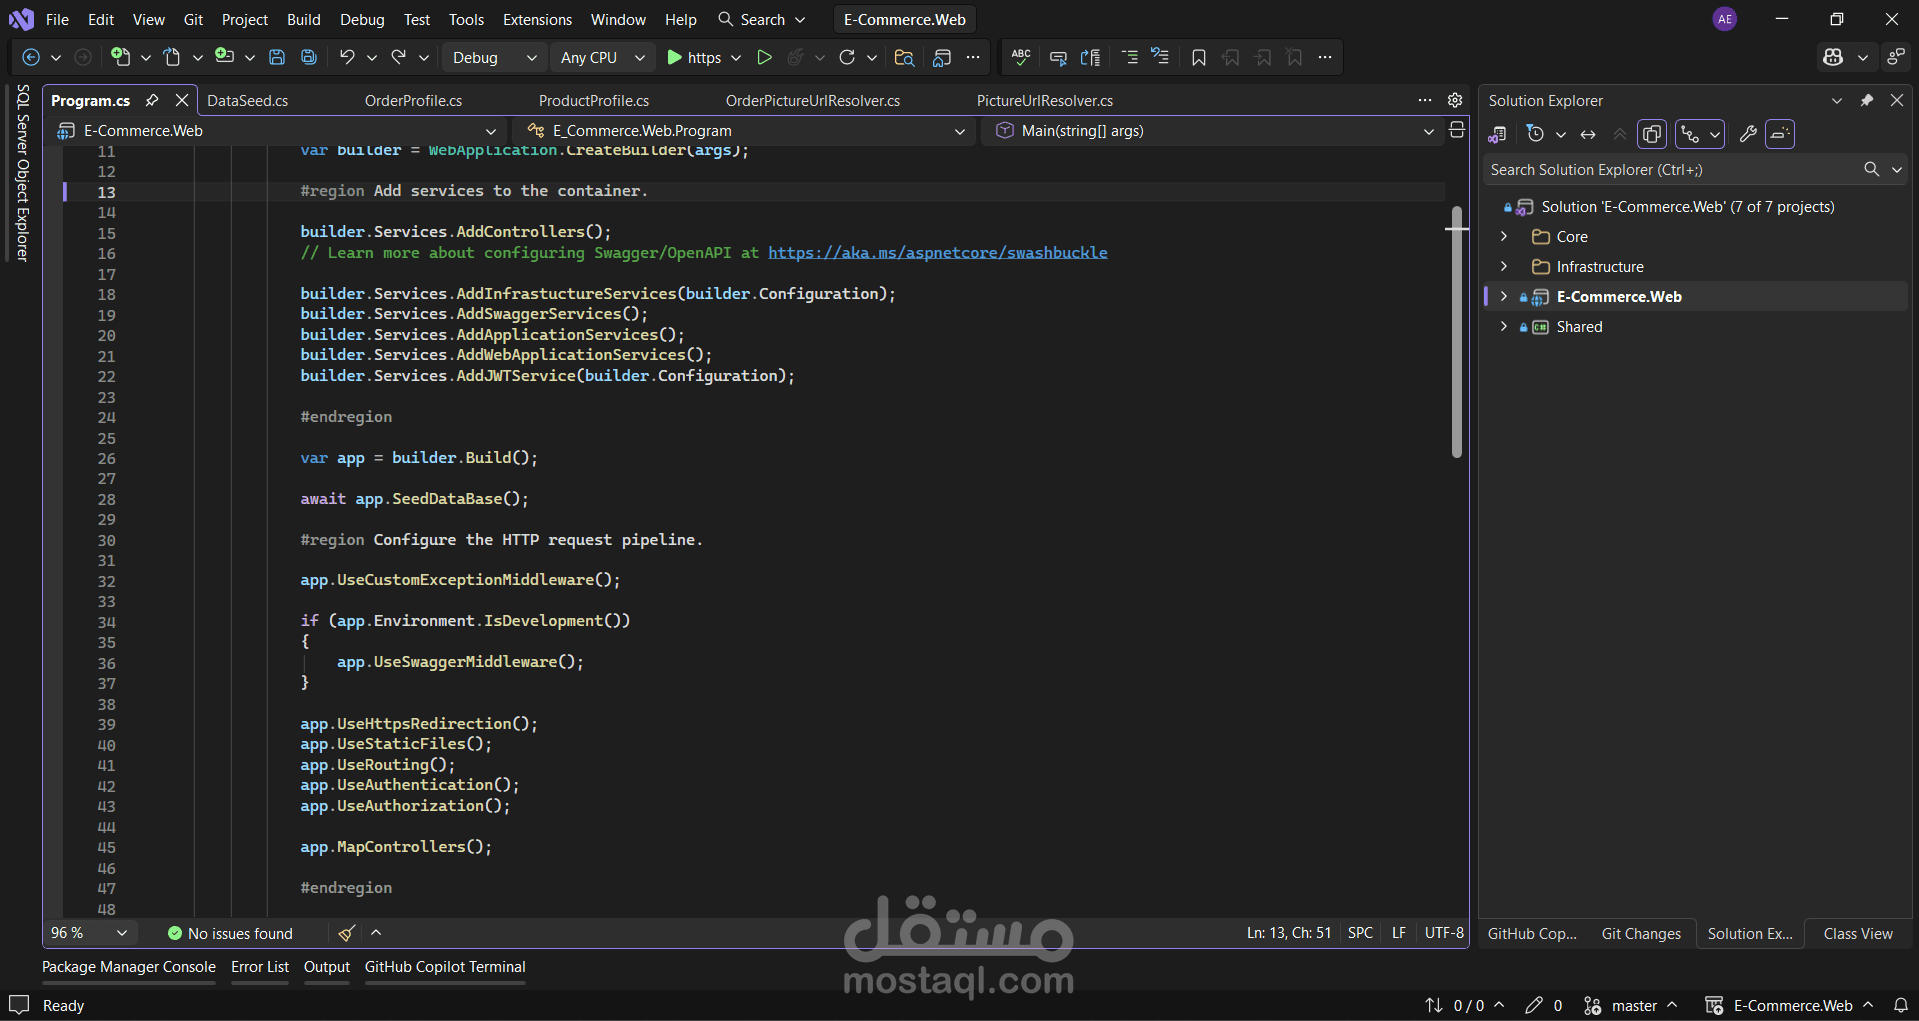Pin the Program.cs tab
The image size is (1919, 1021).
[x=152, y=100]
